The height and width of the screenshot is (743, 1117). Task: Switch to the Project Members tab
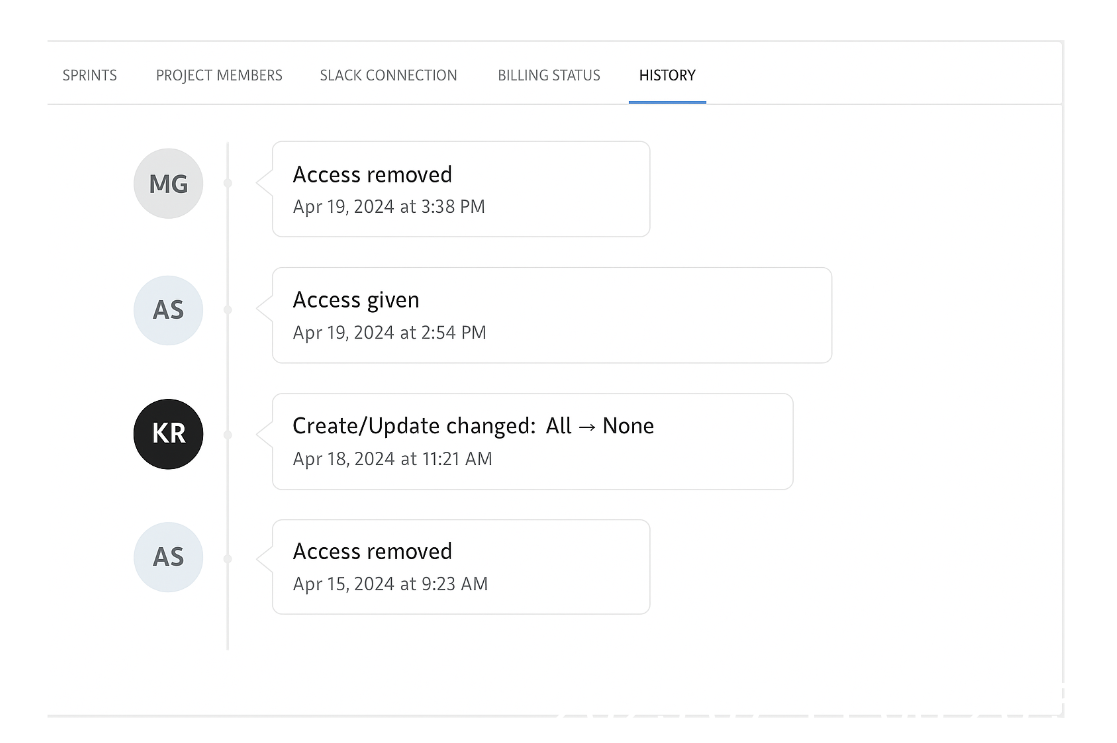(x=219, y=75)
